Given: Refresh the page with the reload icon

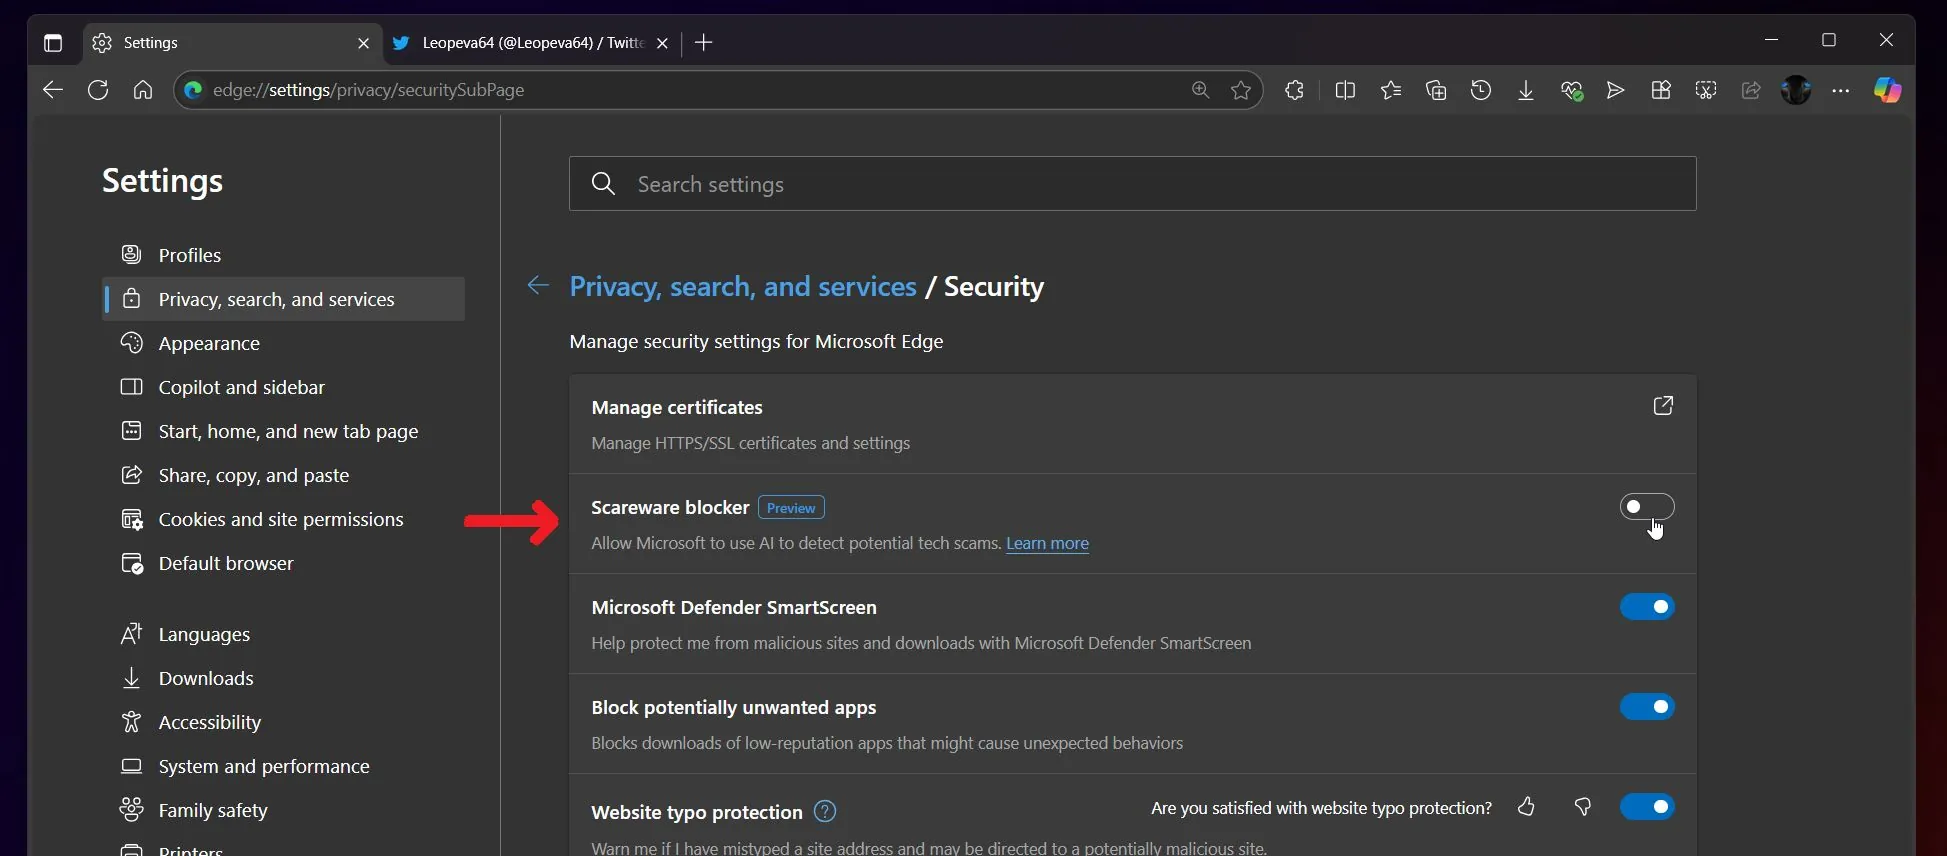Looking at the screenshot, I should pyautogui.click(x=98, y=90).
